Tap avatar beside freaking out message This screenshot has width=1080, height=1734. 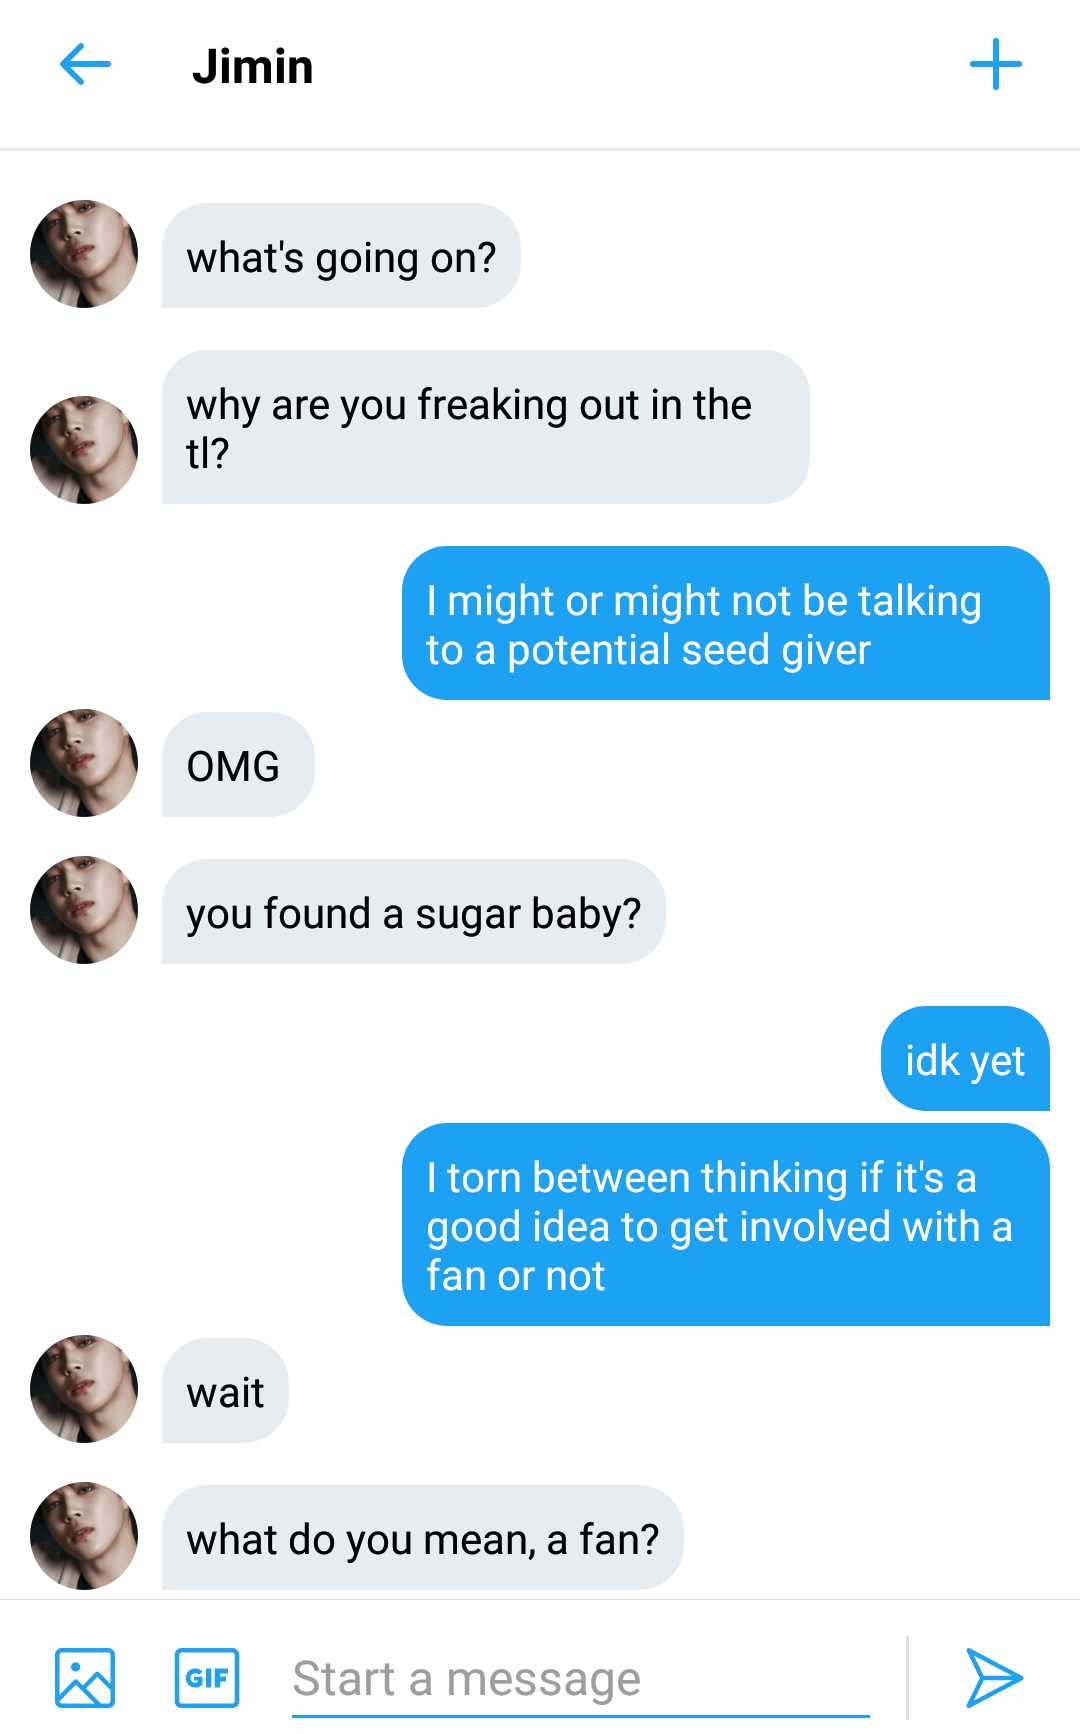click(x=84, y=450)
